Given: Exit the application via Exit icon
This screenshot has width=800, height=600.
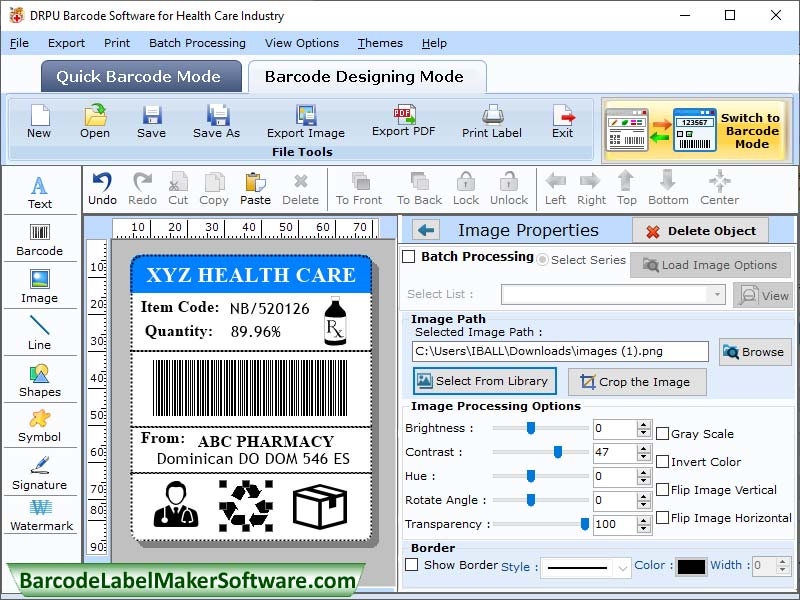Looking at the screenshot, I should (563, 121).
